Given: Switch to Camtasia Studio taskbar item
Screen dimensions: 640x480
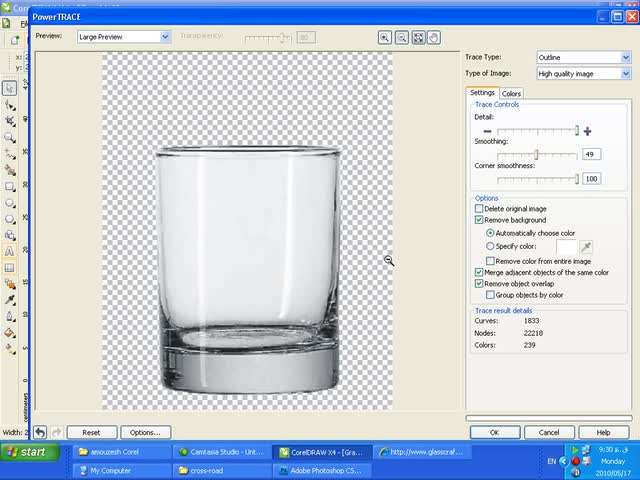Looking at the screenshot, I should 223,452.
